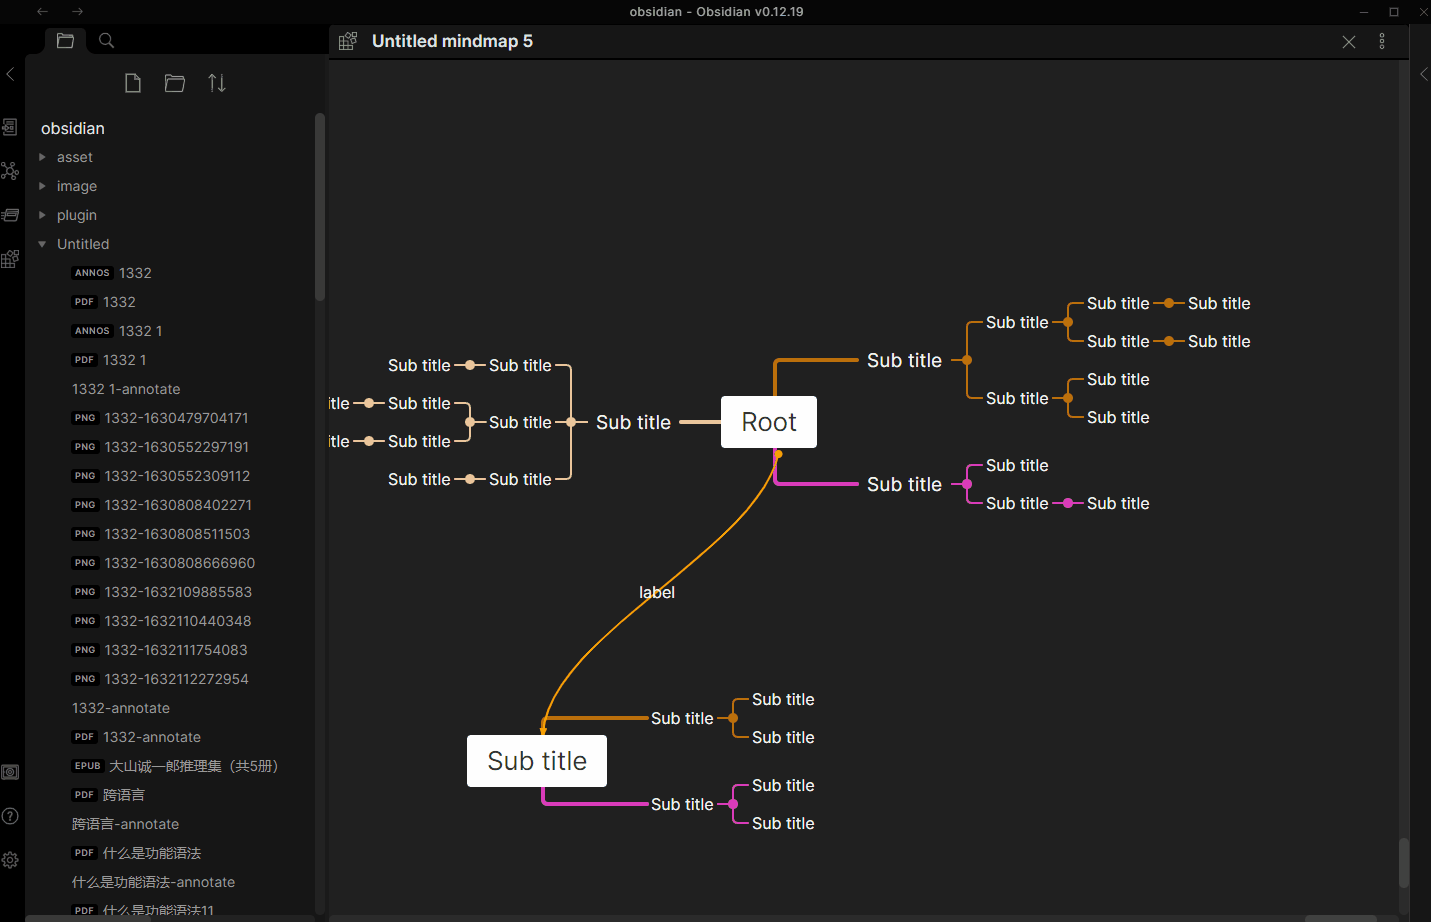The height and width of the screenshot is (922, 1431).
Task: Open graph view from the ribbon
Action: coord(10,171)
